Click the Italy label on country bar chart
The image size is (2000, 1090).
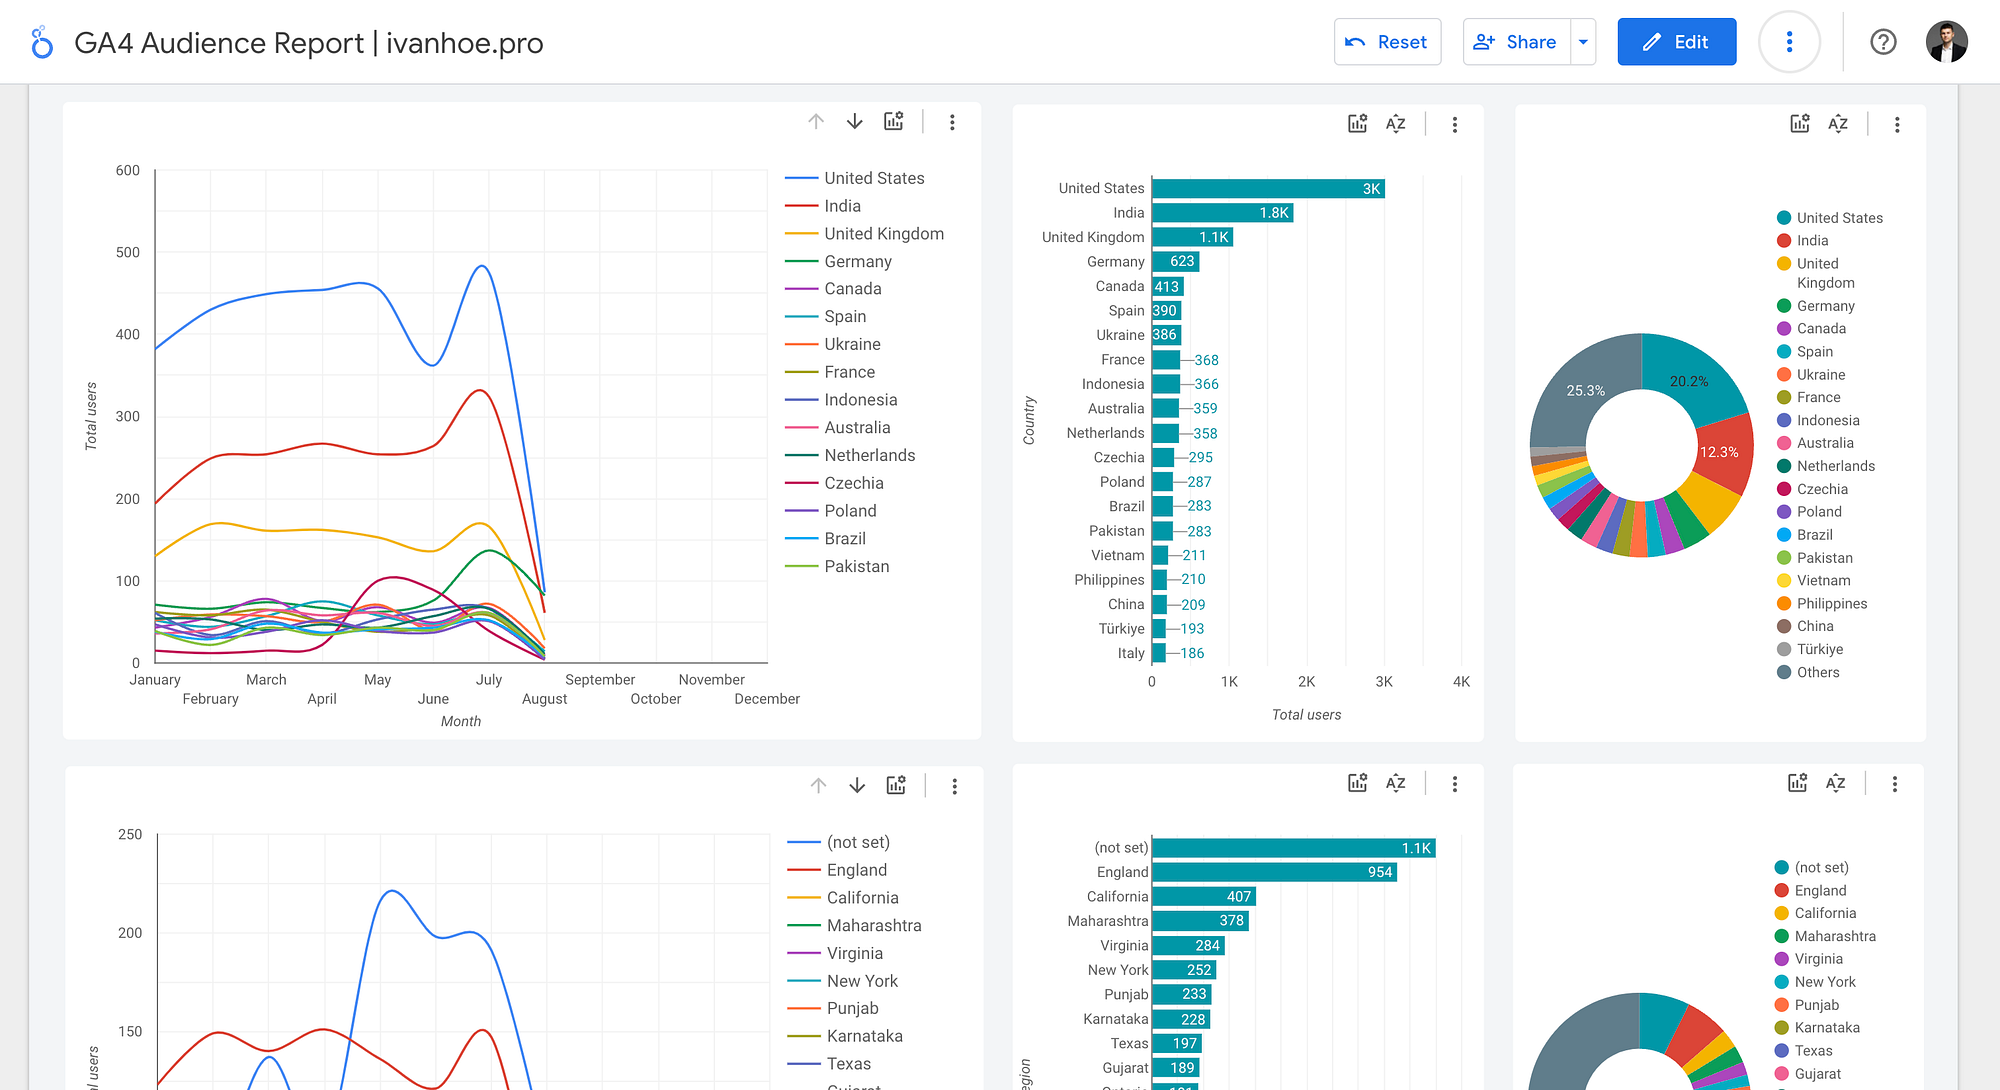click(x=1131, y=653)
